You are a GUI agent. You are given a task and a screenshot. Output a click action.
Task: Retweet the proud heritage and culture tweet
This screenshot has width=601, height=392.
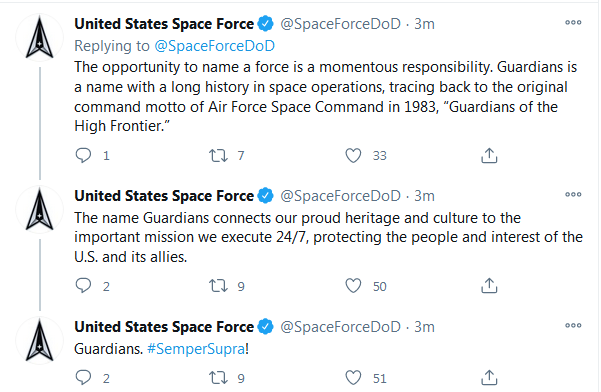tap(218, 286)
